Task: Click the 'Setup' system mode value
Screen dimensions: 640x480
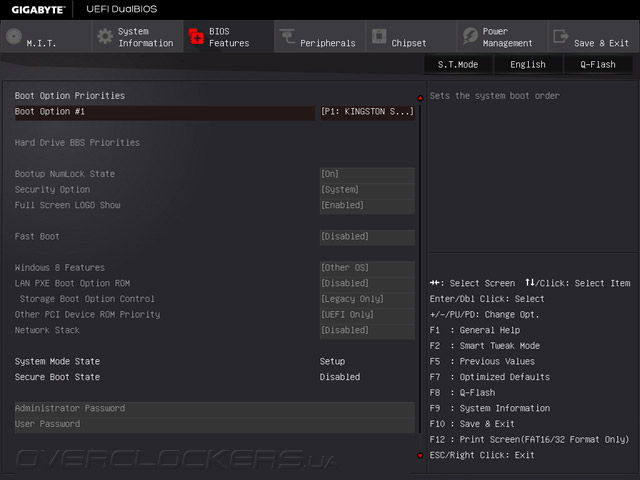Action: (x=332, y=362)
